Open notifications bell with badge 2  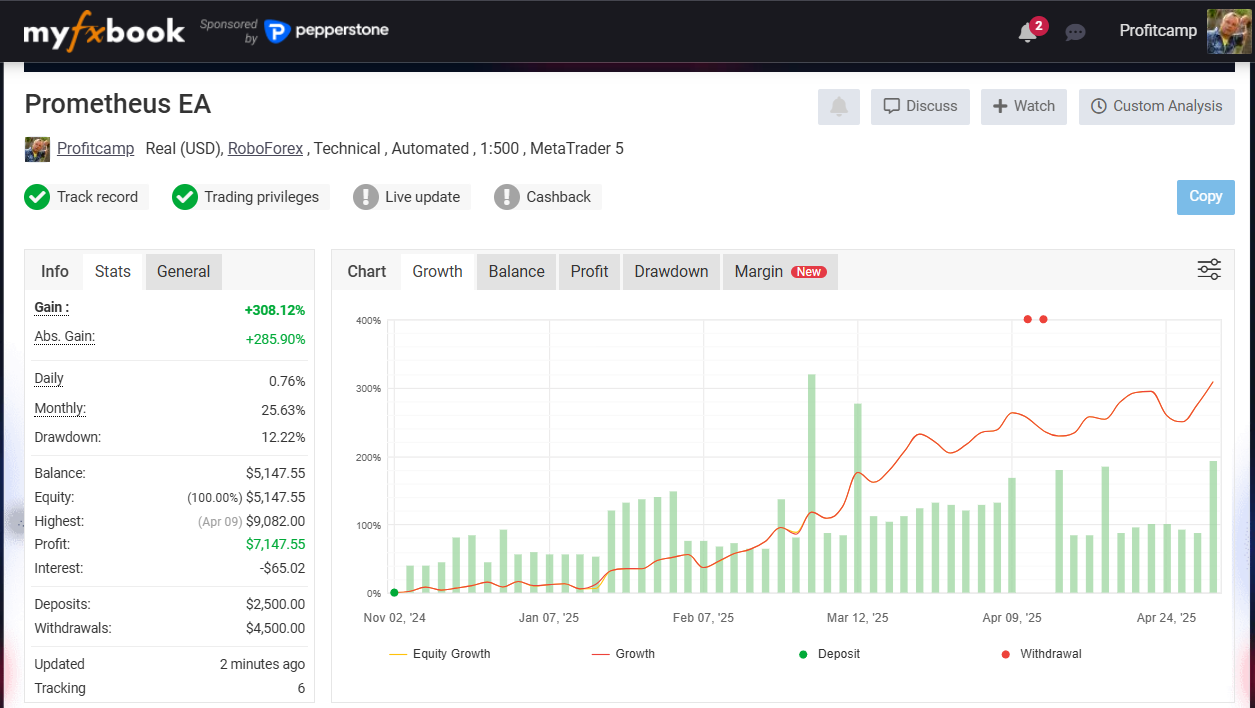1028,32
